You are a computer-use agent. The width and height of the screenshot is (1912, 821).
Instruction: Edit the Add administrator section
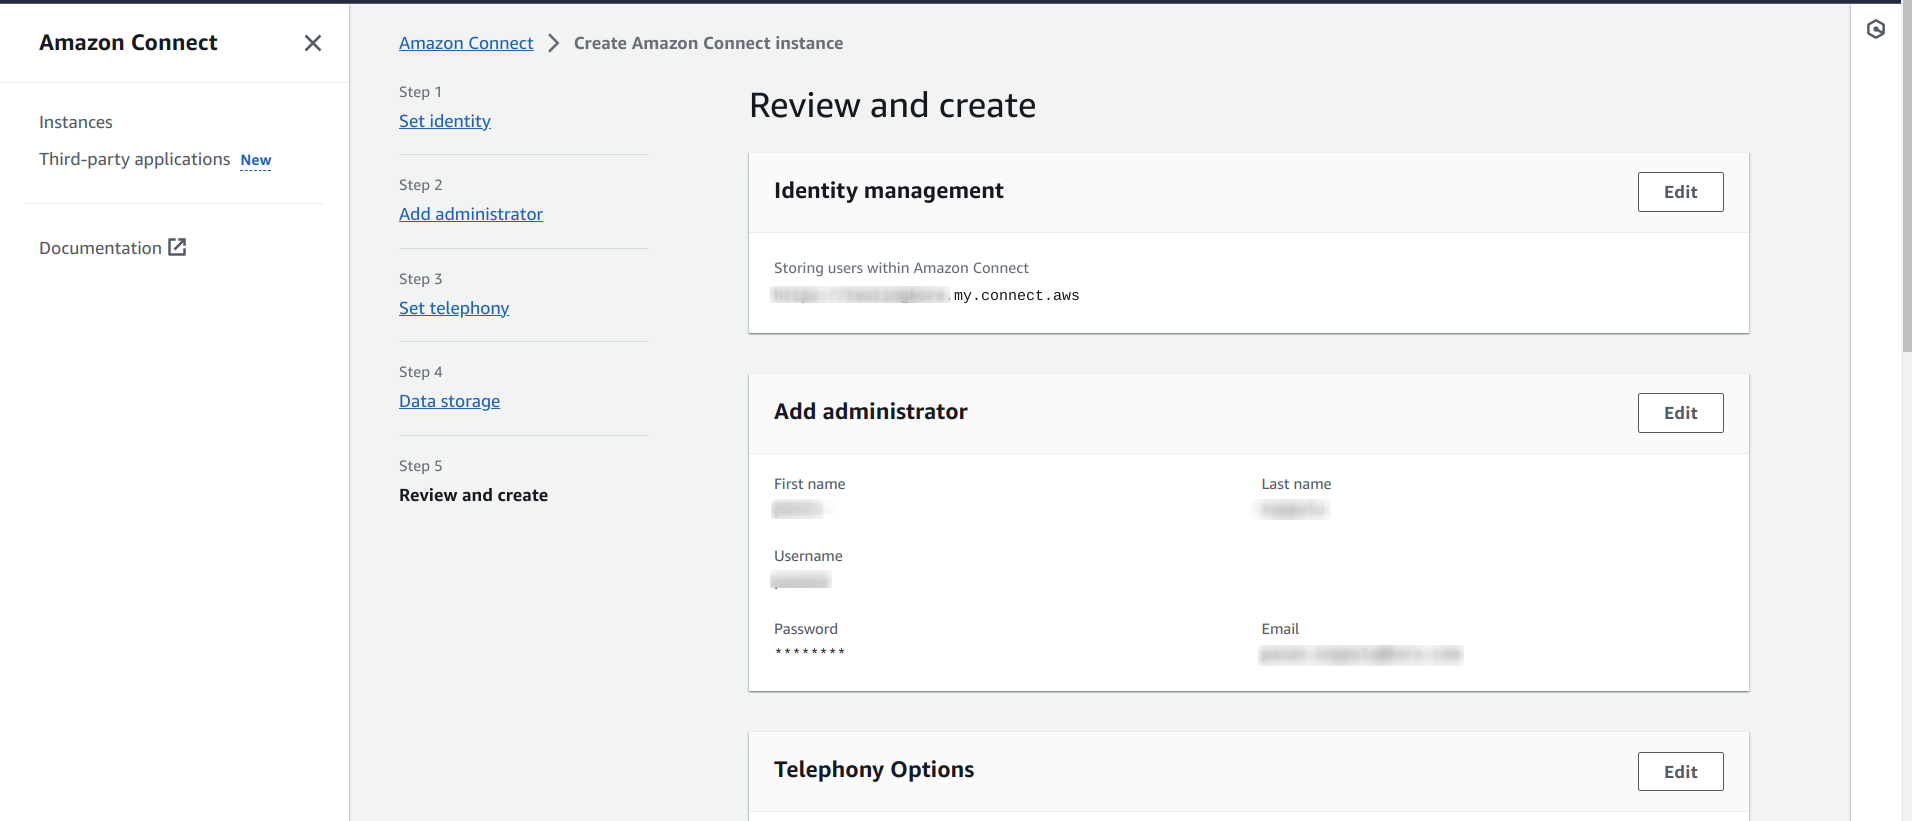click(x=1680, y=413)
